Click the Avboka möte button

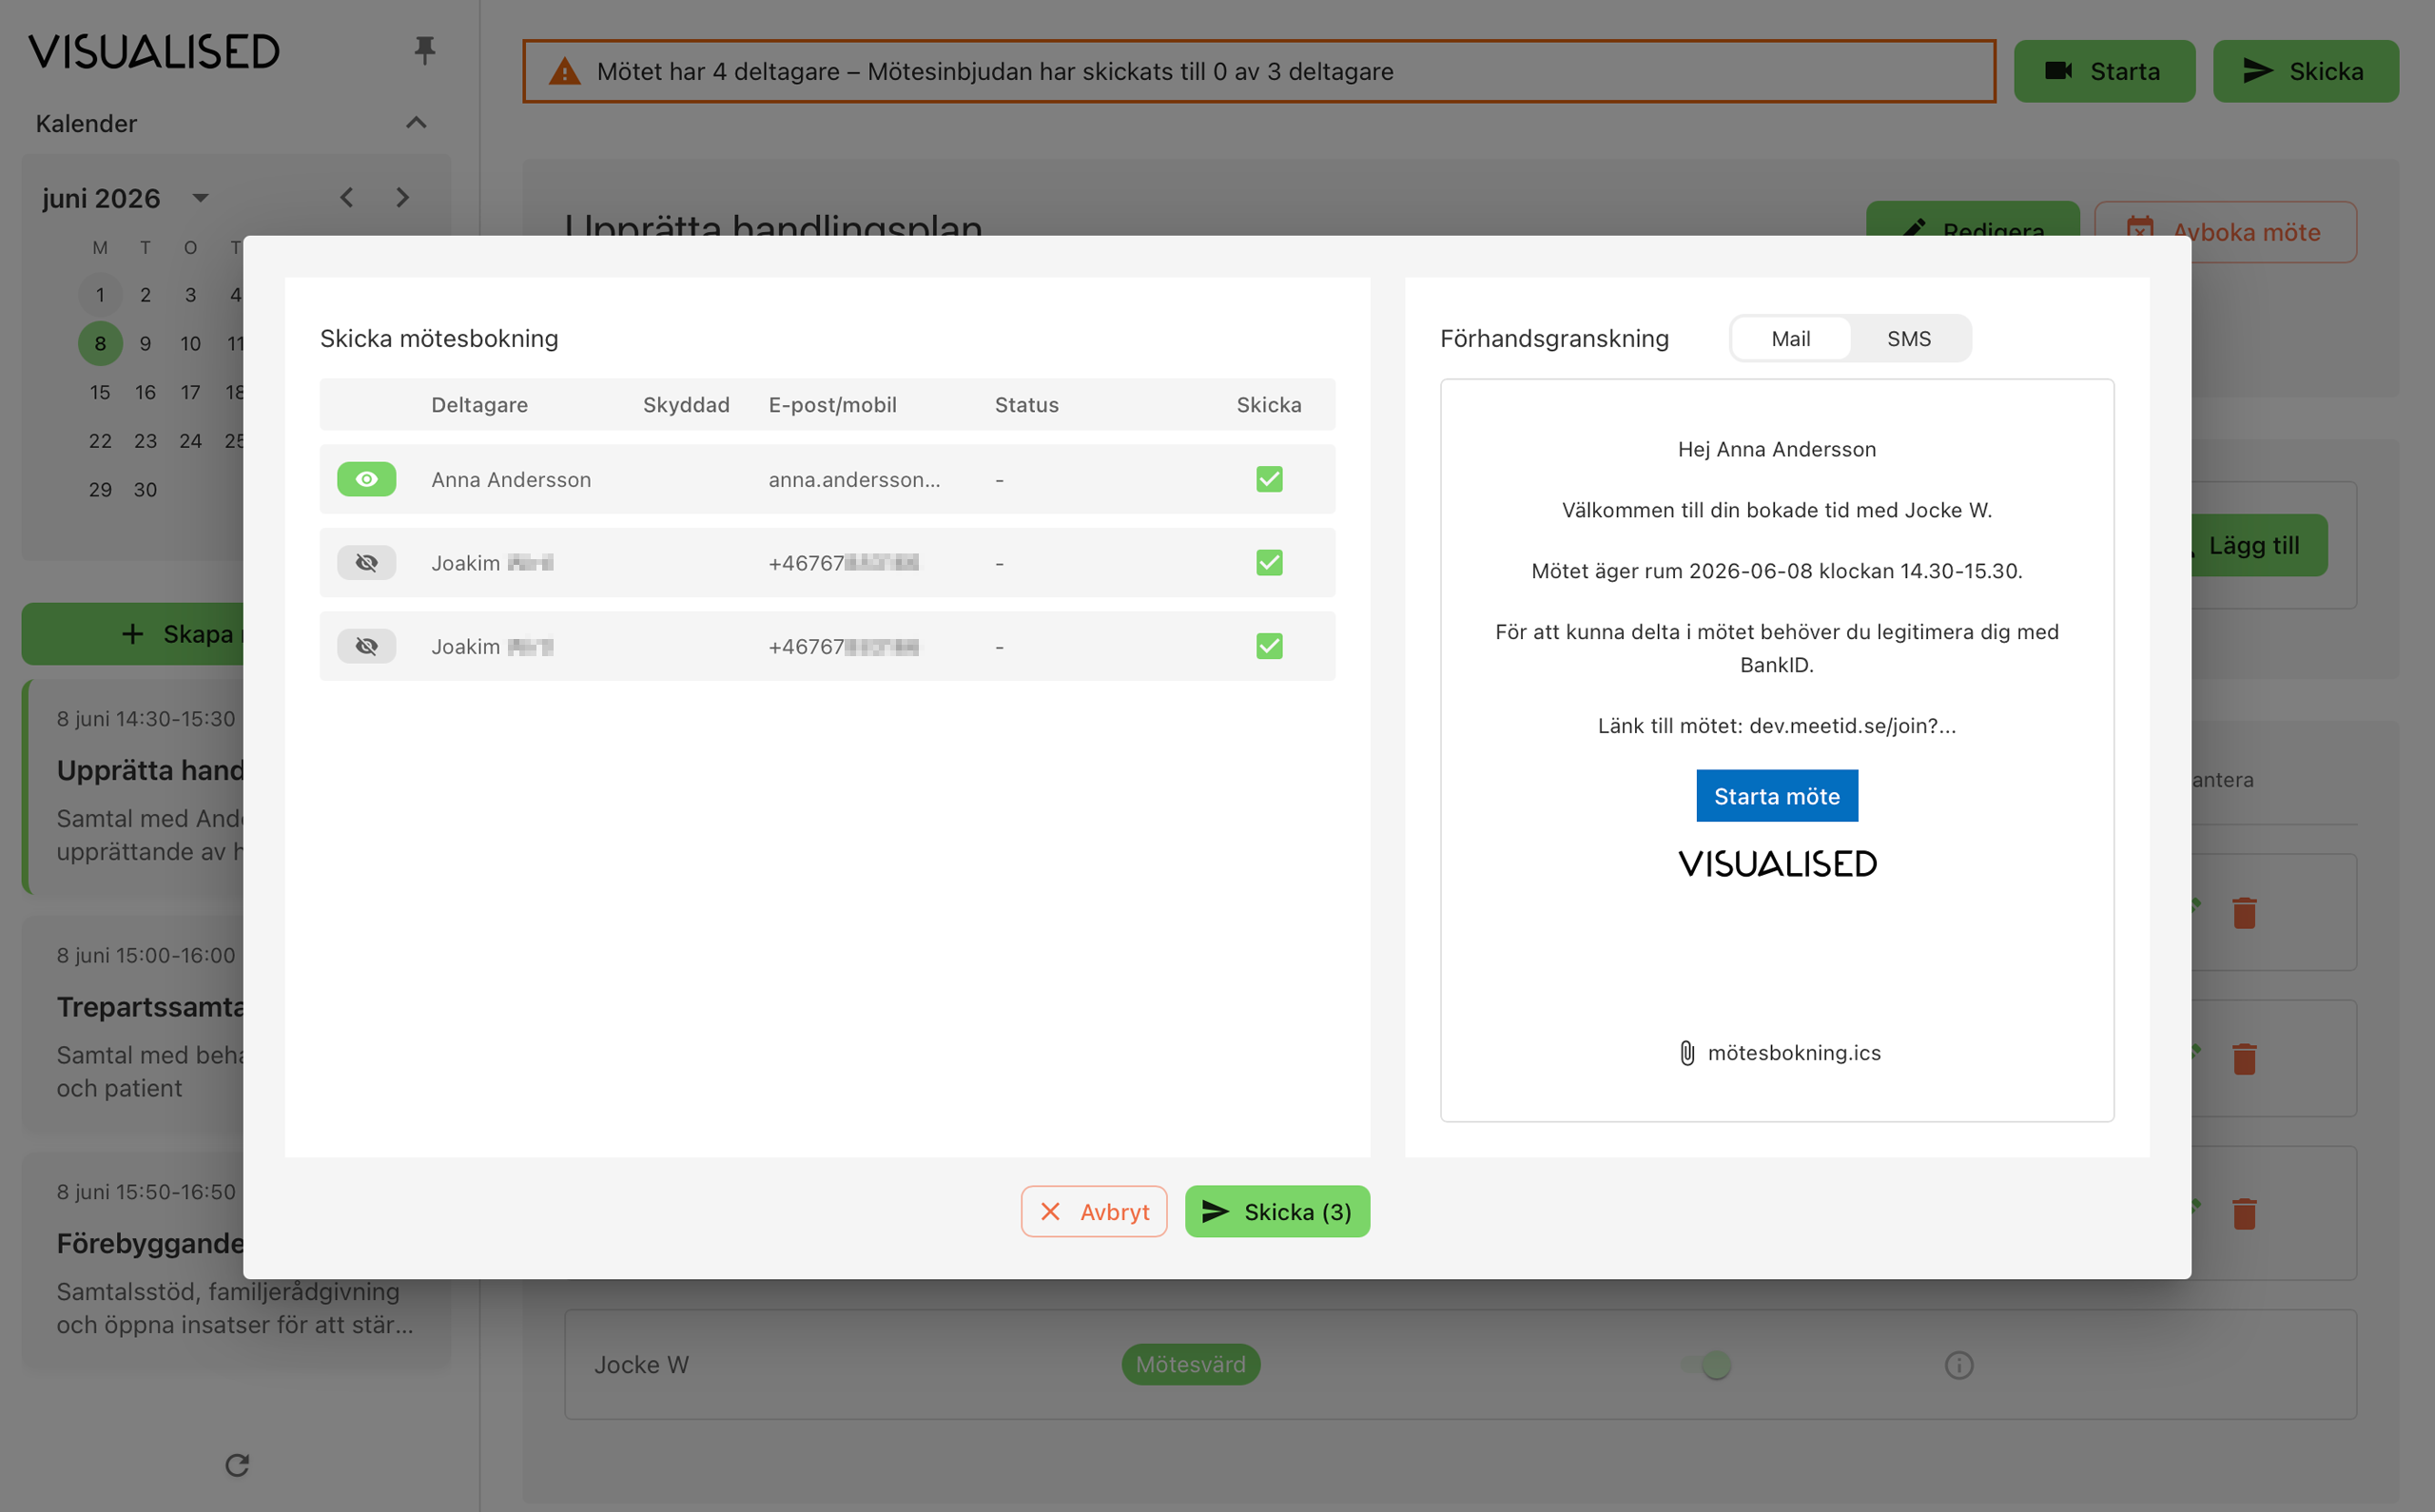pyautogui.click(x=2225, y=232)
